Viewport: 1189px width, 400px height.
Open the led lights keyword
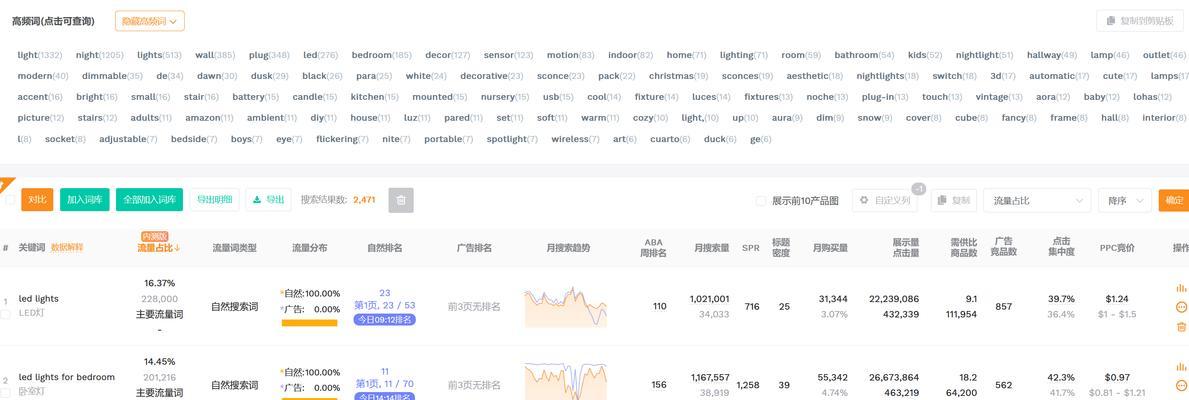39,298
